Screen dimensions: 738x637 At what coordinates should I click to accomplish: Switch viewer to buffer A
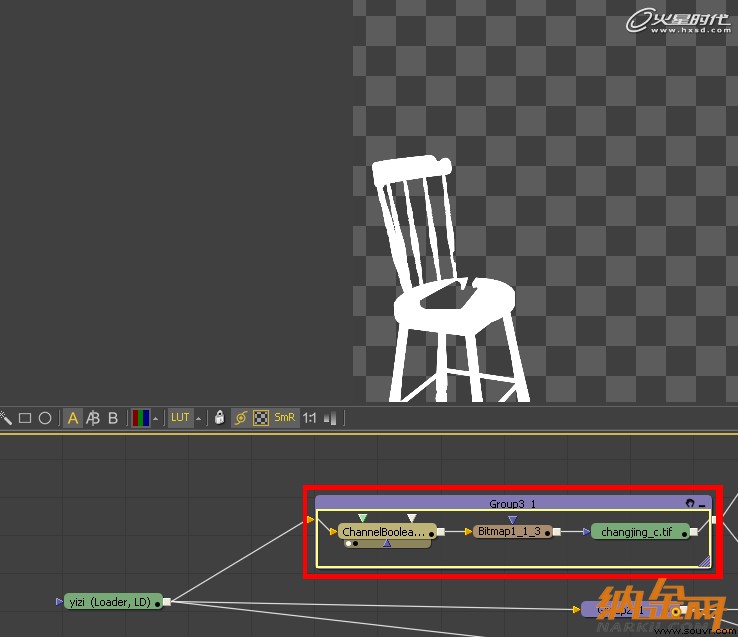pyautogui.click(x=72, y=418)
